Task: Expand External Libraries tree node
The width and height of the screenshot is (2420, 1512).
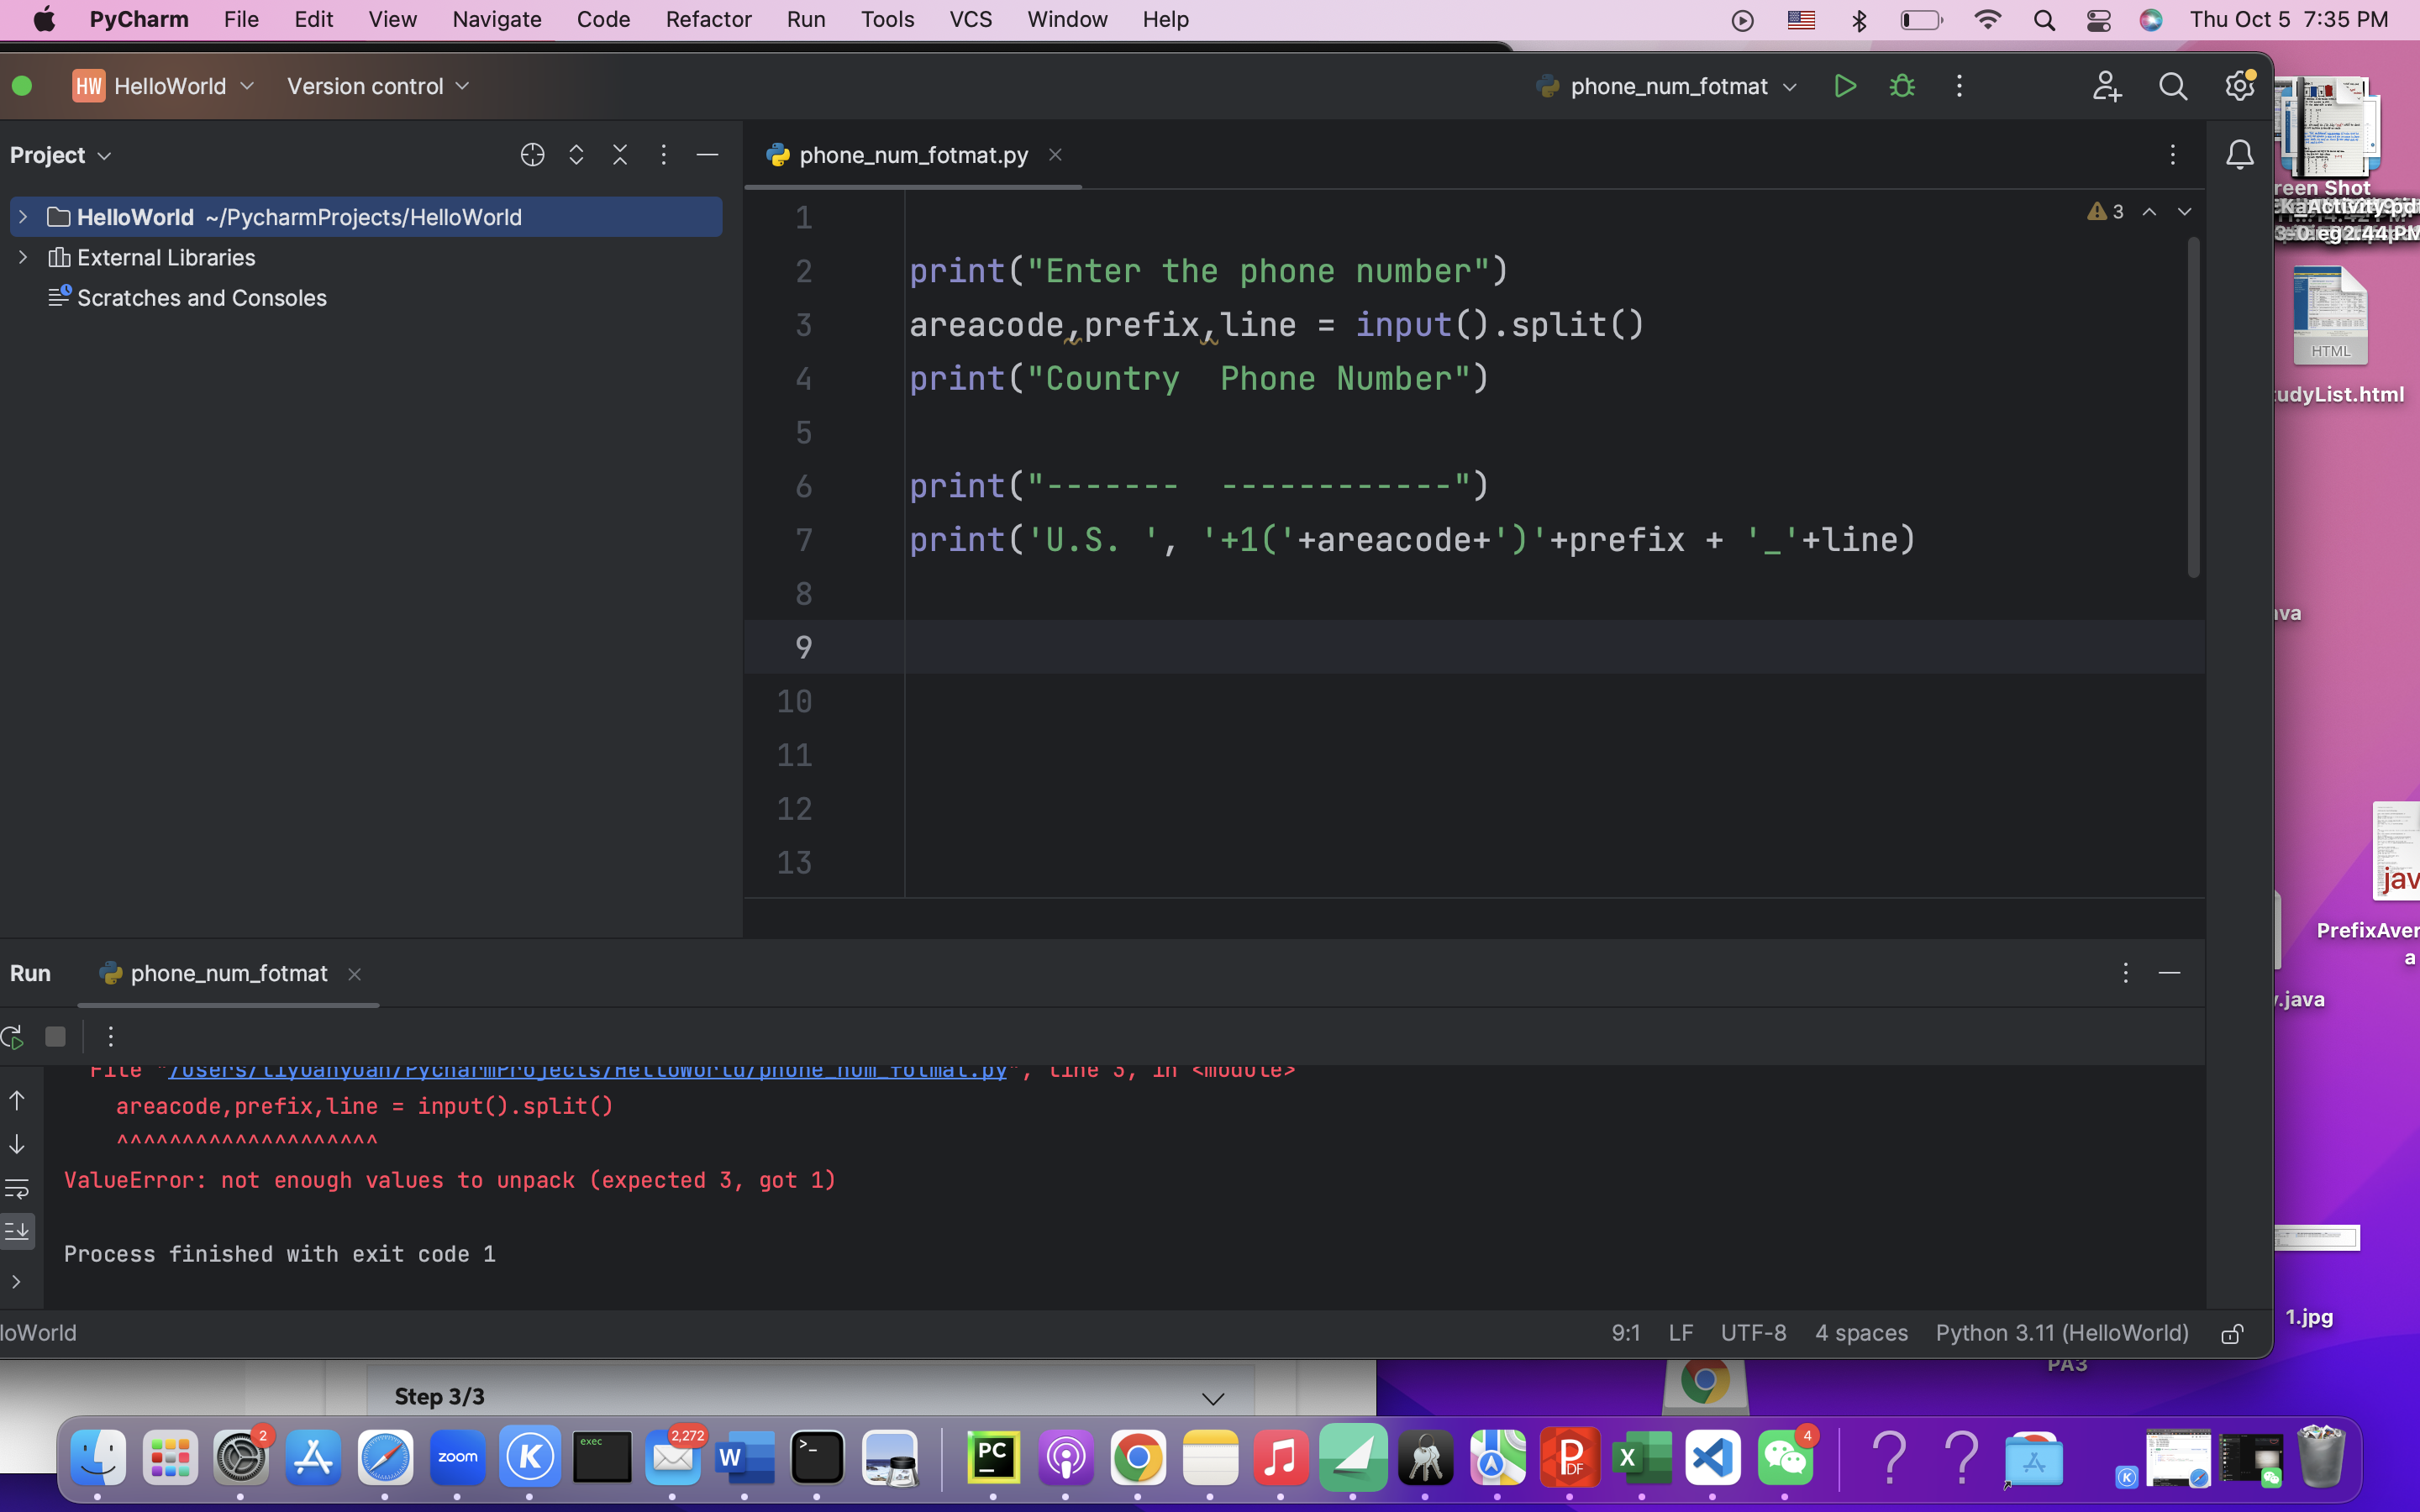Action: (23, 257)
